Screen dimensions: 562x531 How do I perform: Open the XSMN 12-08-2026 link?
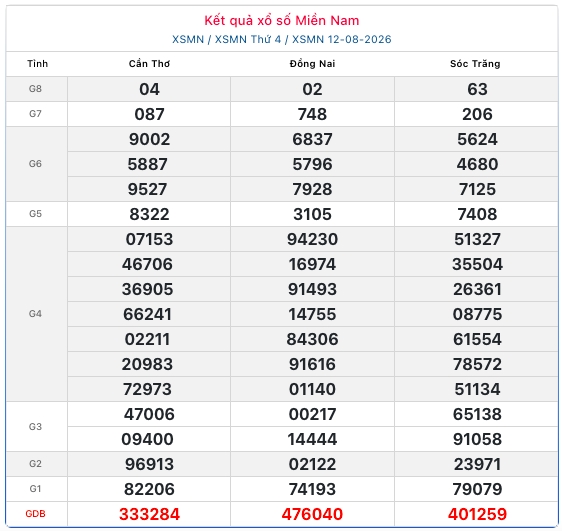[x=342, y=39]
